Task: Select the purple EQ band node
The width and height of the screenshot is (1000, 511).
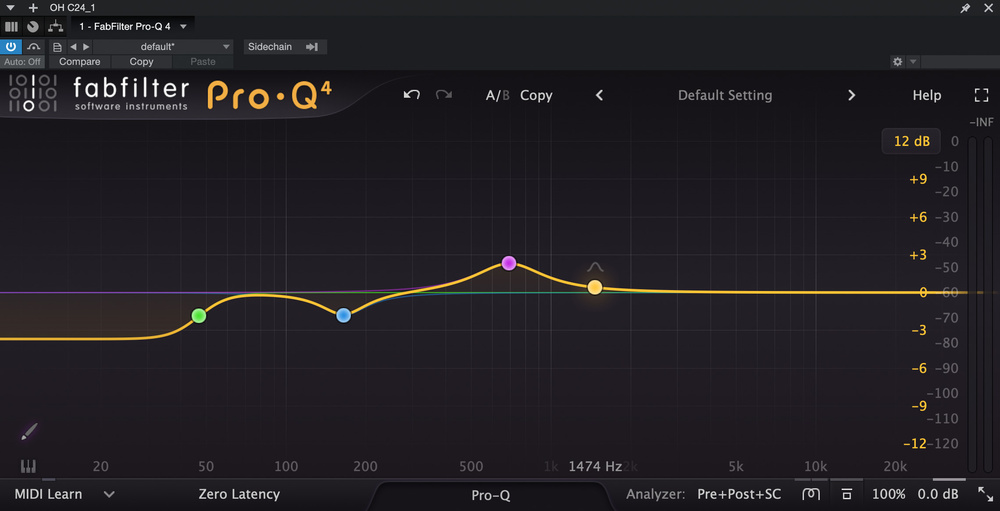Action: [x=509, y=263]
